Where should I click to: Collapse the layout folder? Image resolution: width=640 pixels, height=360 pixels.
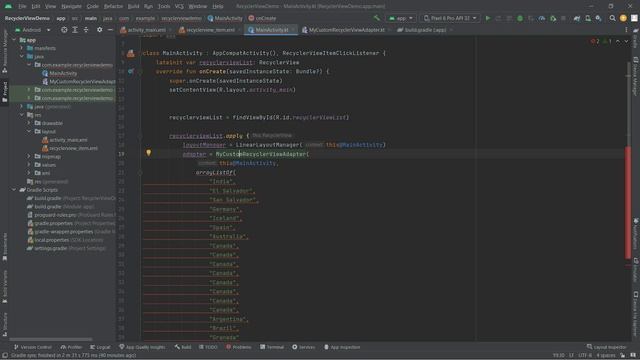[29, 131]
